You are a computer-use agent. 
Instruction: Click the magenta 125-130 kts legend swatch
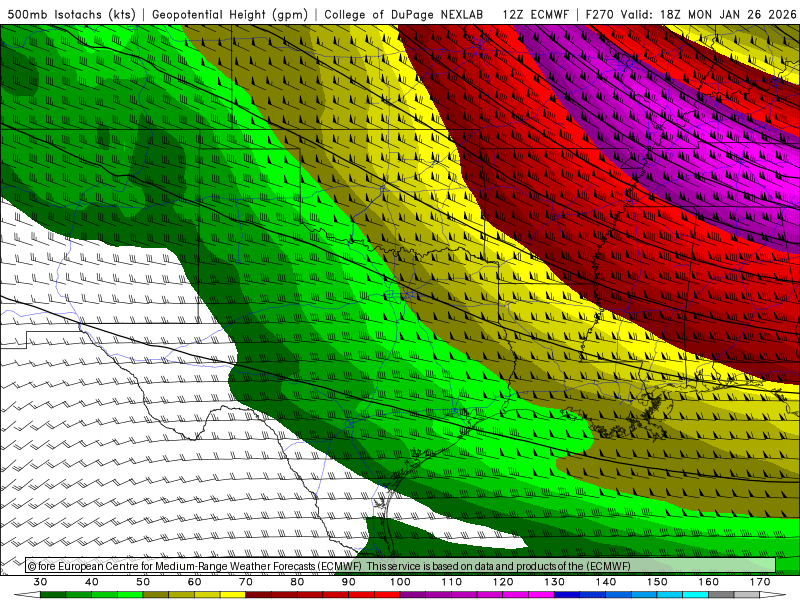(x=542, y=595)
